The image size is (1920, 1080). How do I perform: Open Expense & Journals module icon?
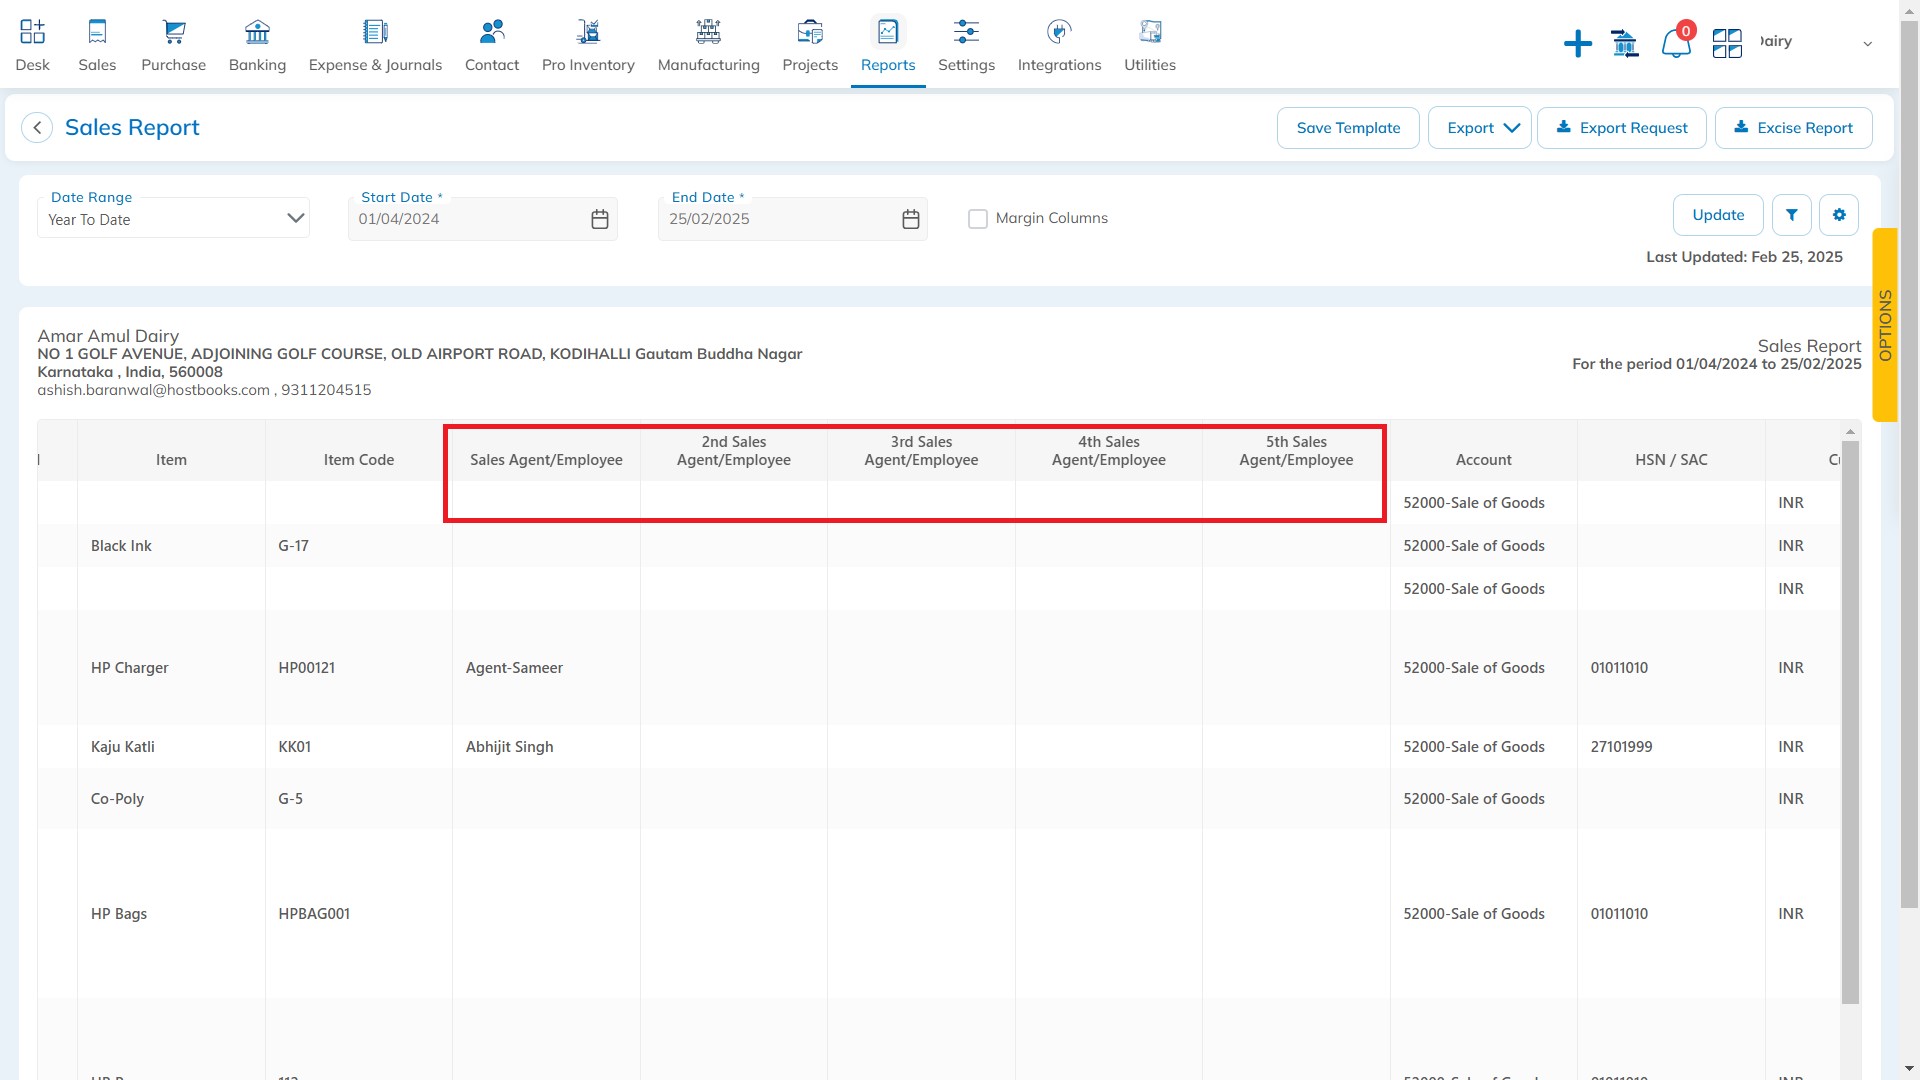click(375, 32)
